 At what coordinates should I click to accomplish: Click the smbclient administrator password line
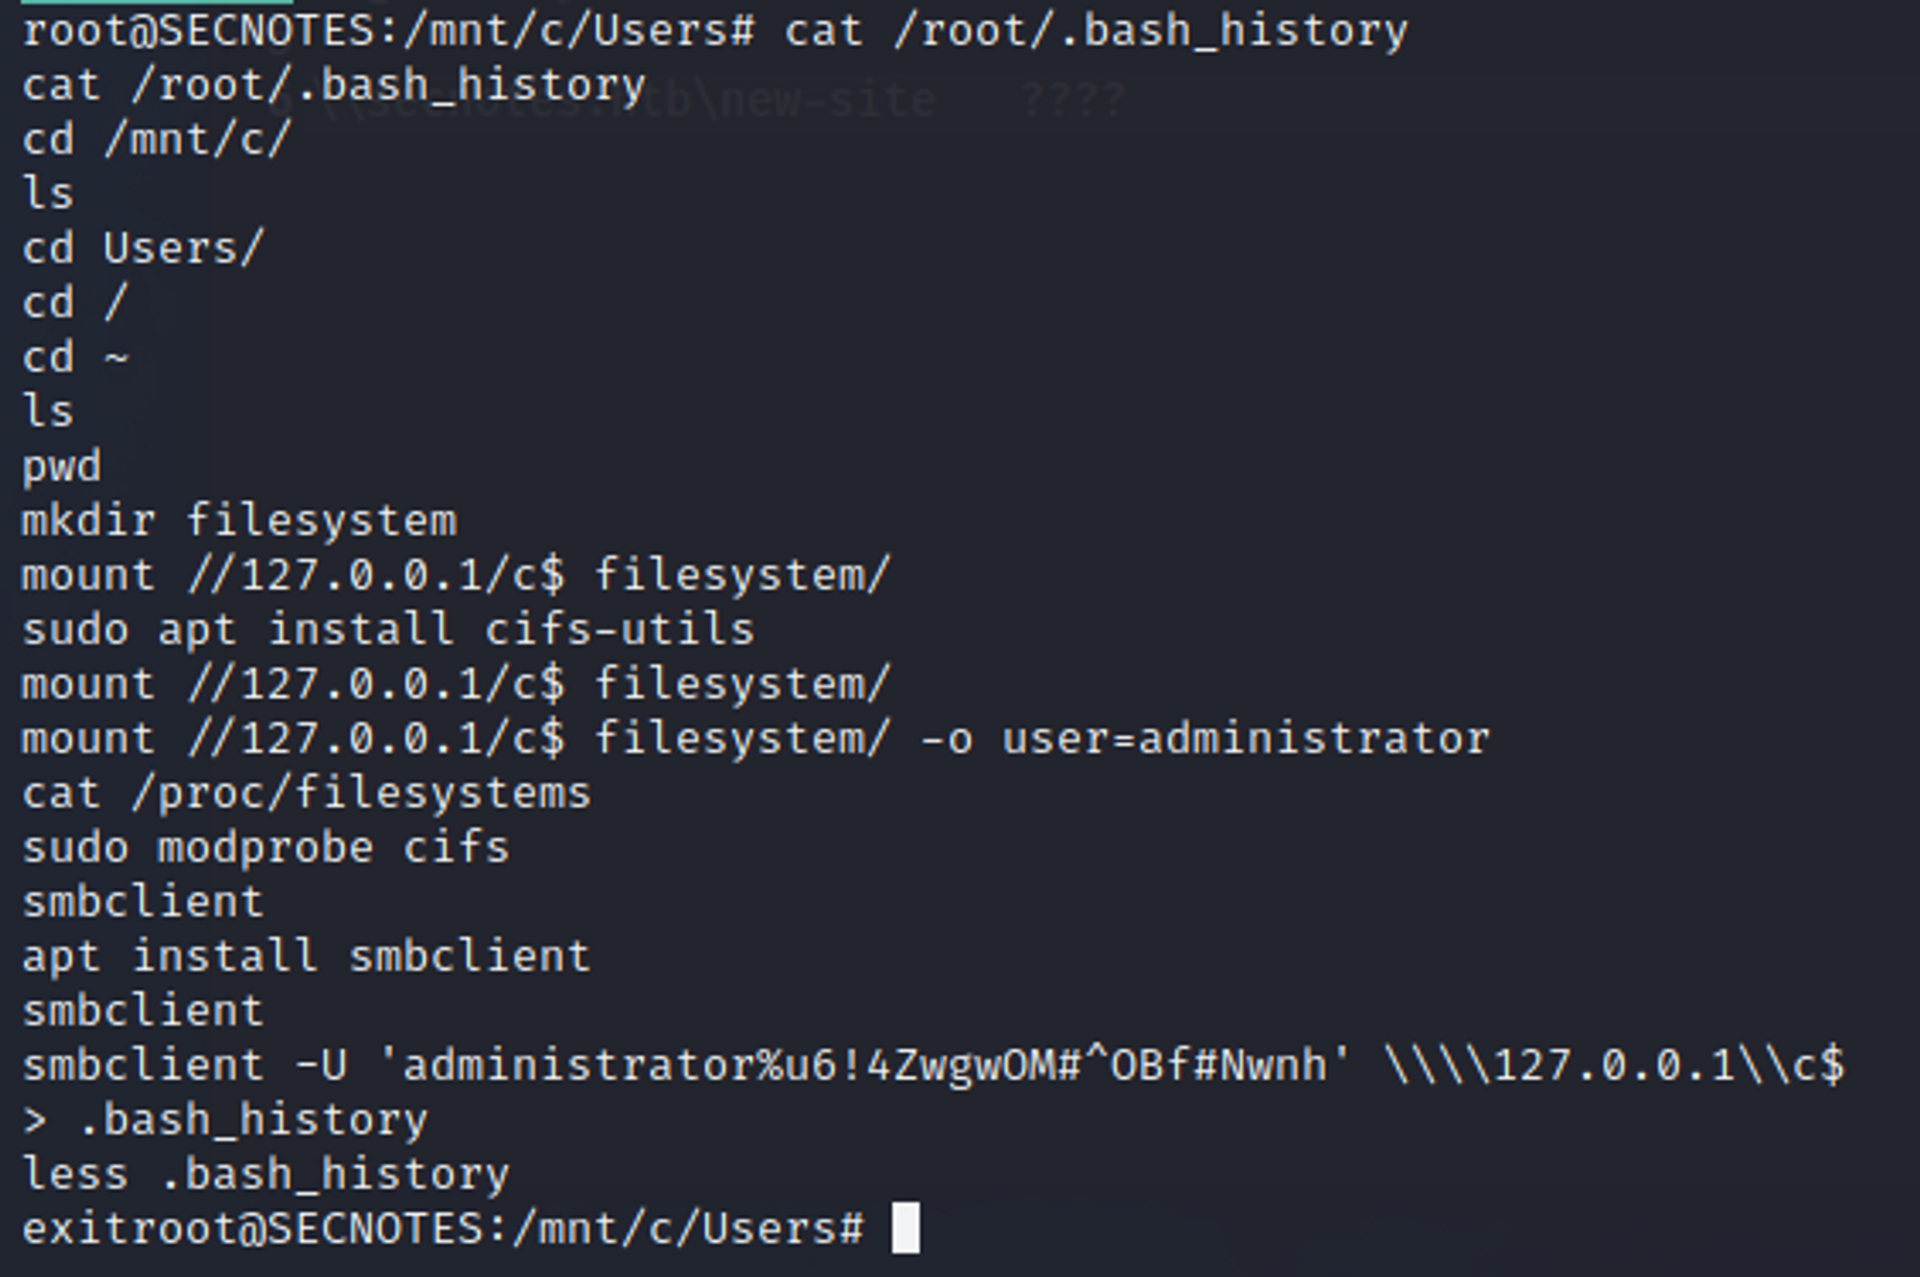(x=933, y=1065)
